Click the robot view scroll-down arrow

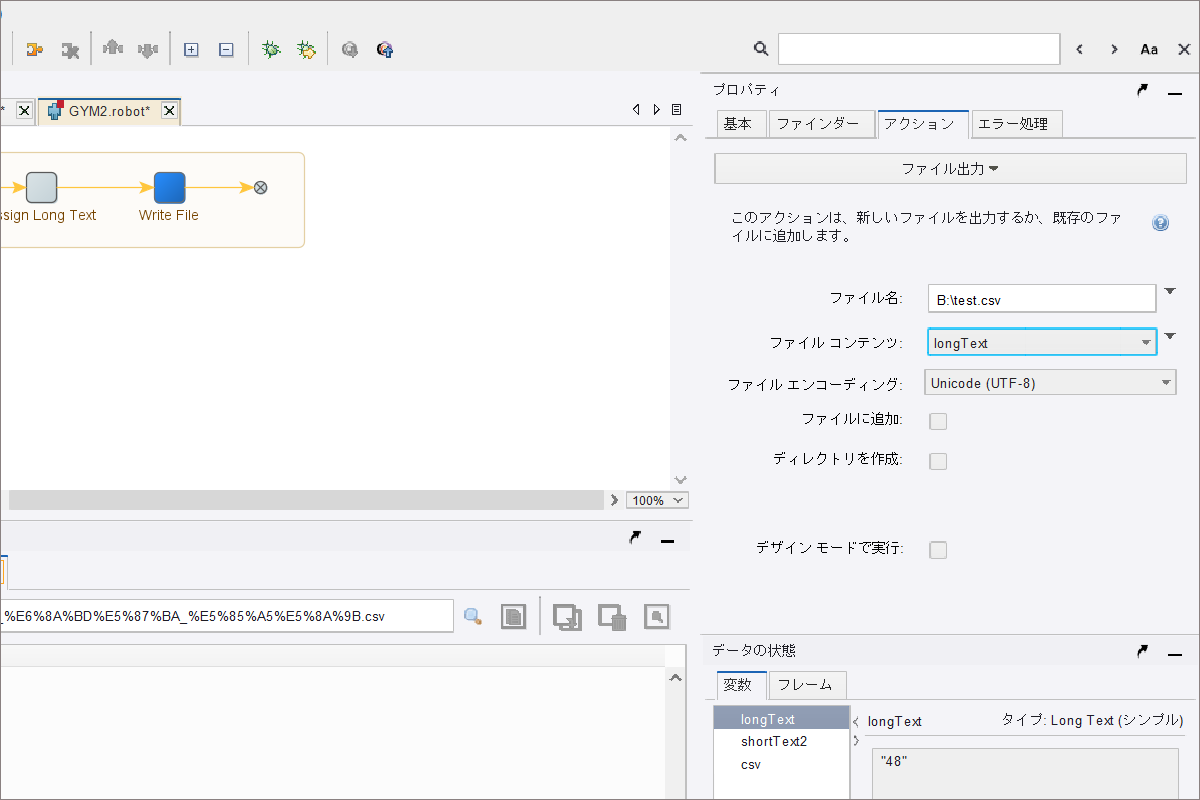(x=680, y=481)
